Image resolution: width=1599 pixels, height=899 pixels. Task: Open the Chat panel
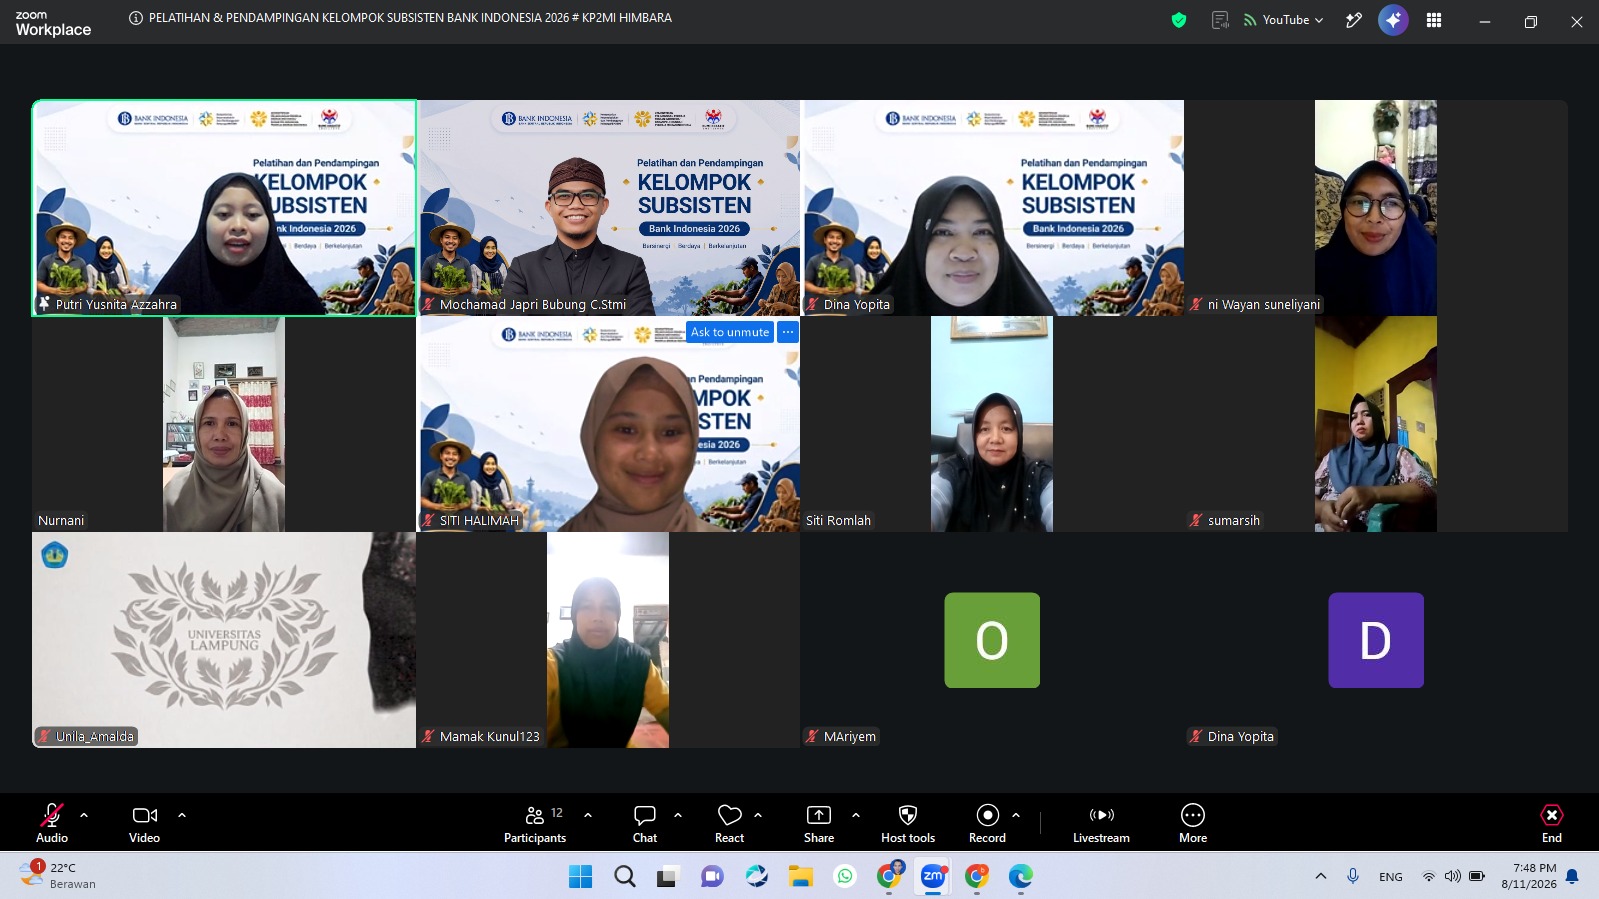coord(645,823)
